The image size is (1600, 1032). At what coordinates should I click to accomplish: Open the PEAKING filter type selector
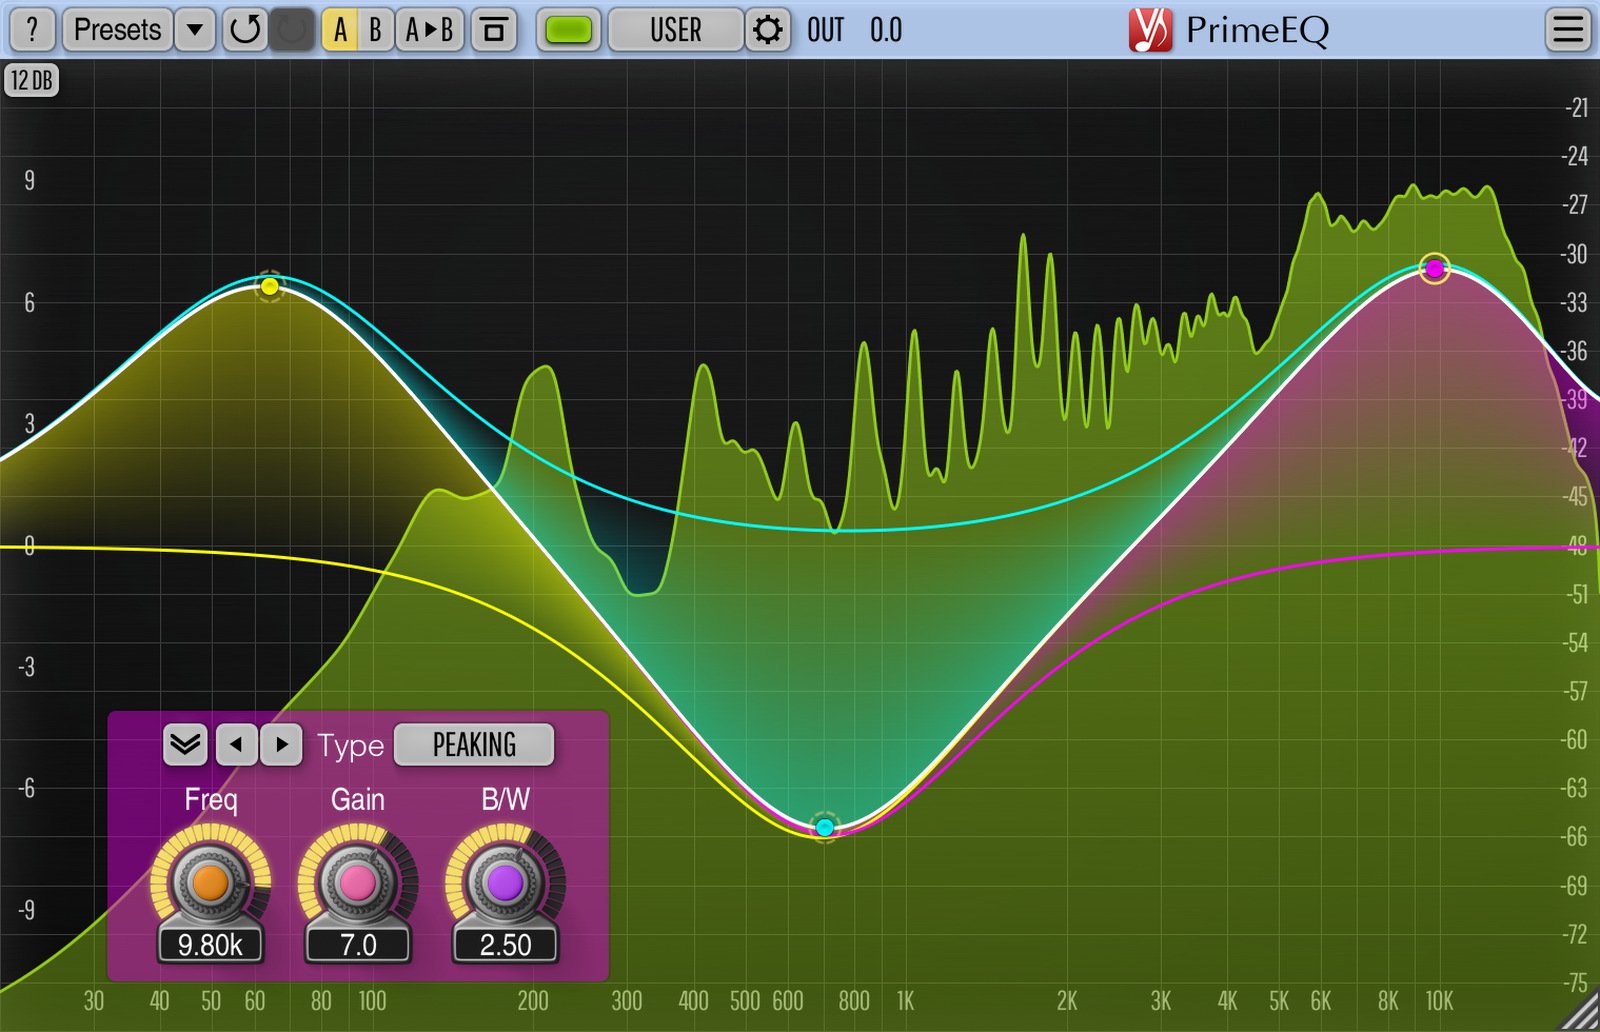(x=473, y=744)
